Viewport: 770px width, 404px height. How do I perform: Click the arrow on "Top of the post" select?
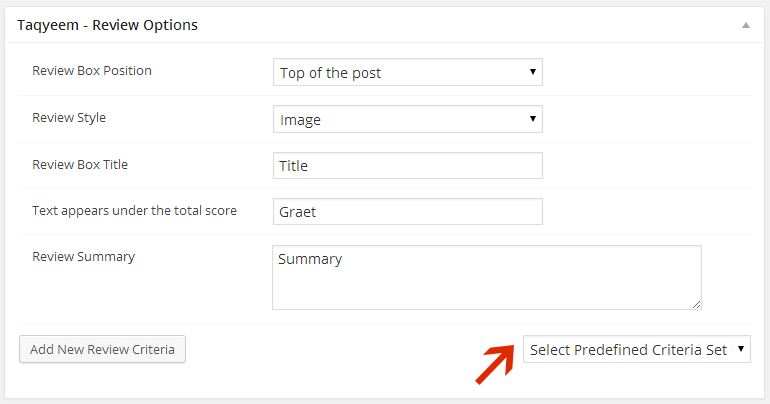[533, 72]
